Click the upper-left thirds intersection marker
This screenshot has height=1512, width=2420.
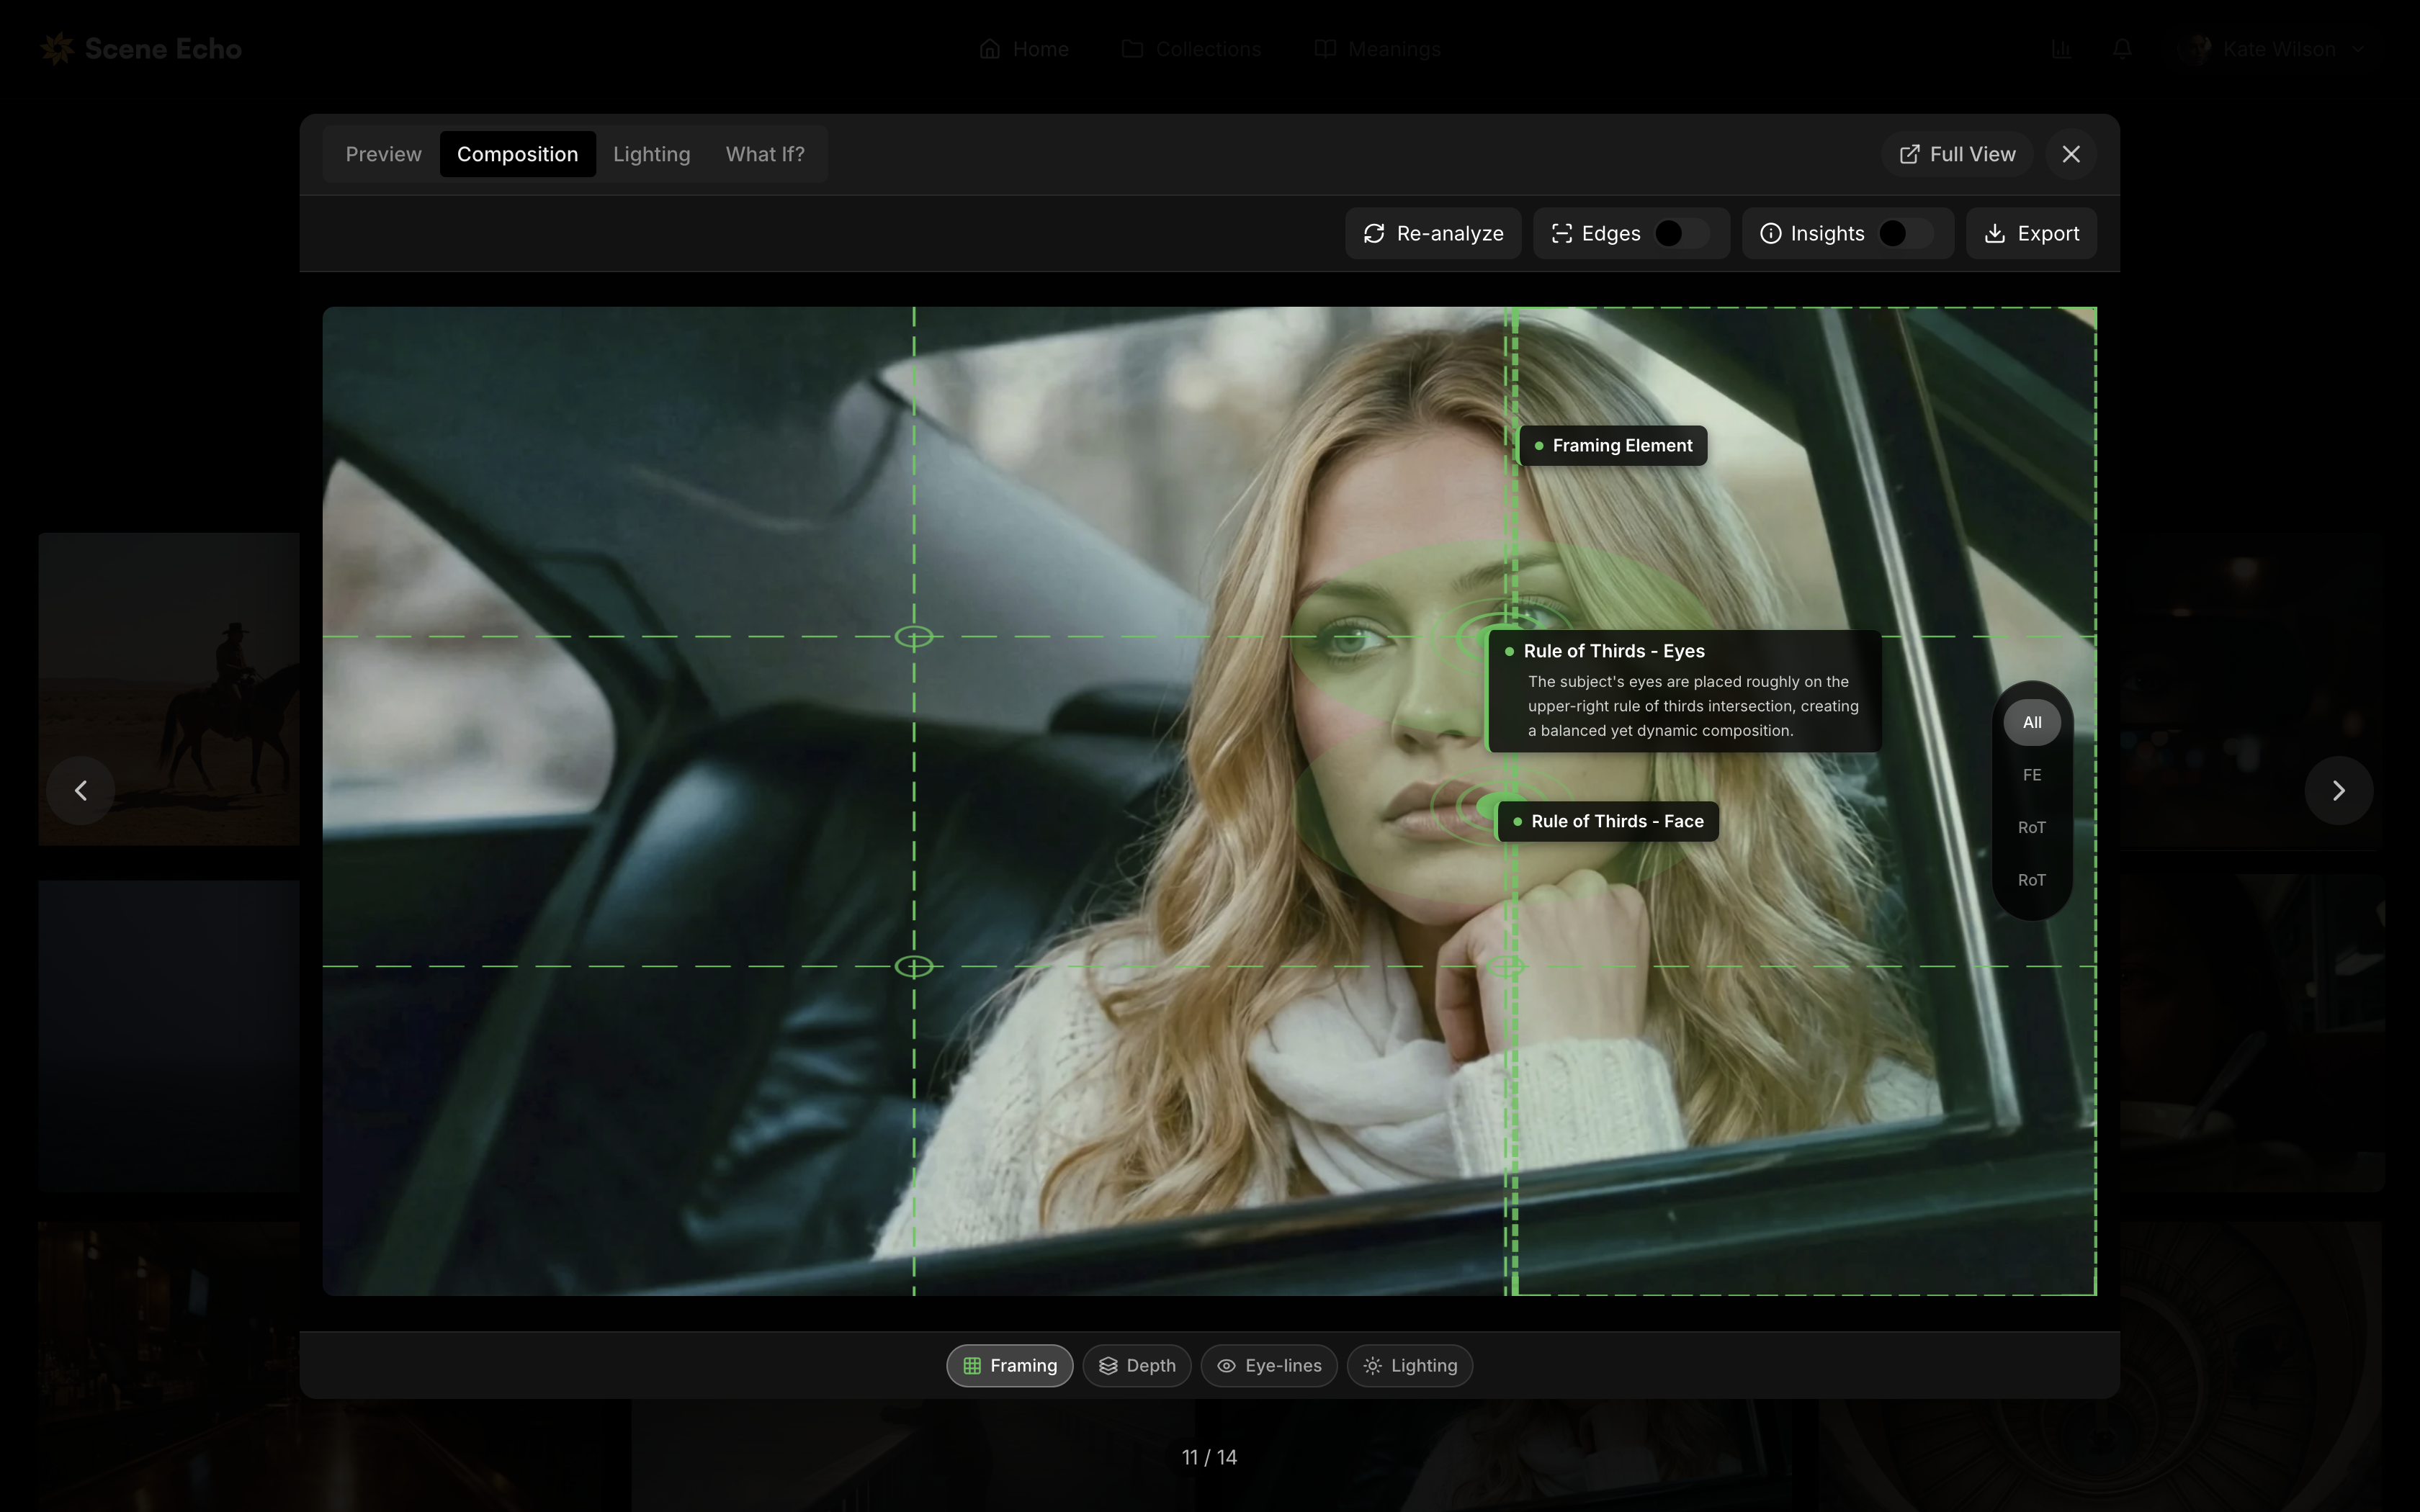click(x=914, y=637)
